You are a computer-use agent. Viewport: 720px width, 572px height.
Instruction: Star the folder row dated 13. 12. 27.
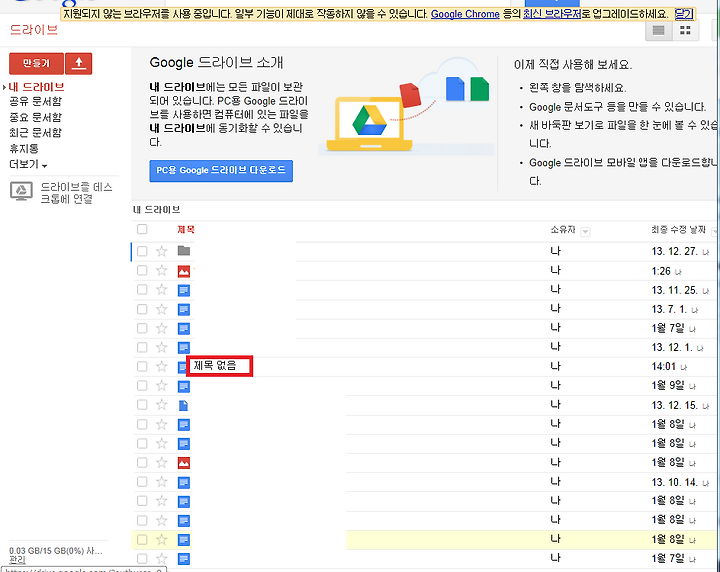161,251
